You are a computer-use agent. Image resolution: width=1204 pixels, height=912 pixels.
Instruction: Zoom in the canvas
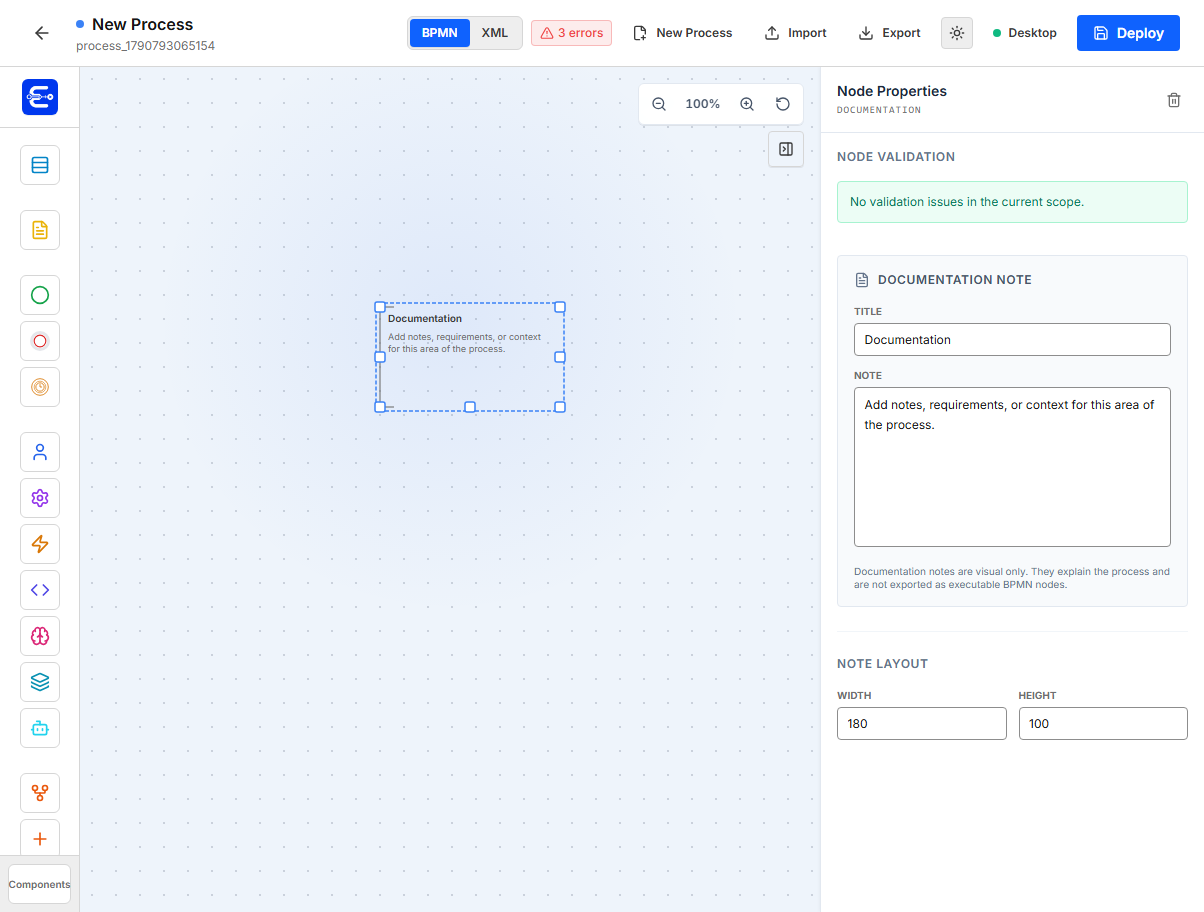747,104
